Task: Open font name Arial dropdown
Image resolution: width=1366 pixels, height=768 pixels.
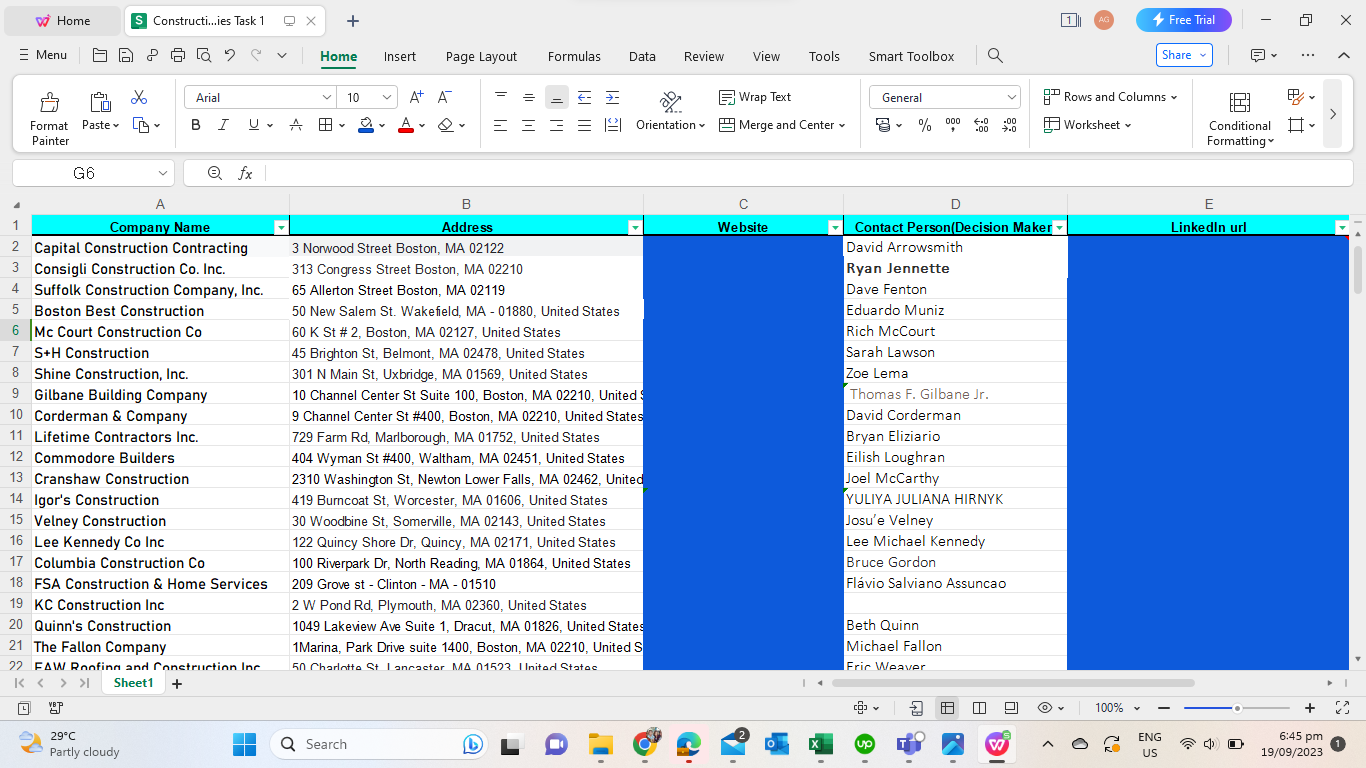Action: pyautogui.click(x=327, y=97)
